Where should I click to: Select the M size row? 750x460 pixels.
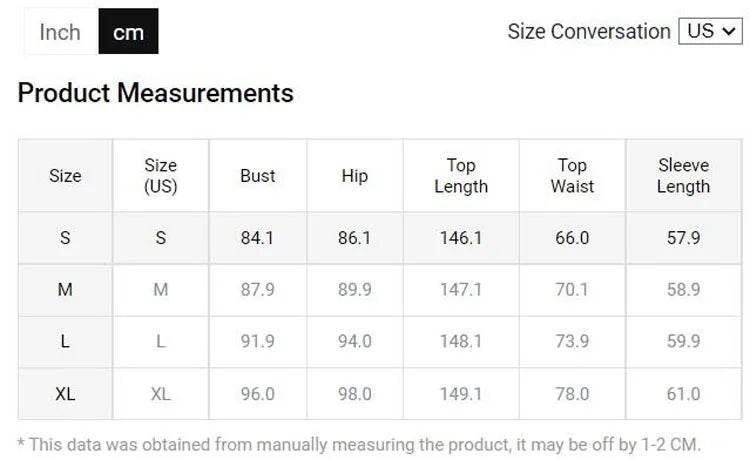coord(65,290)
